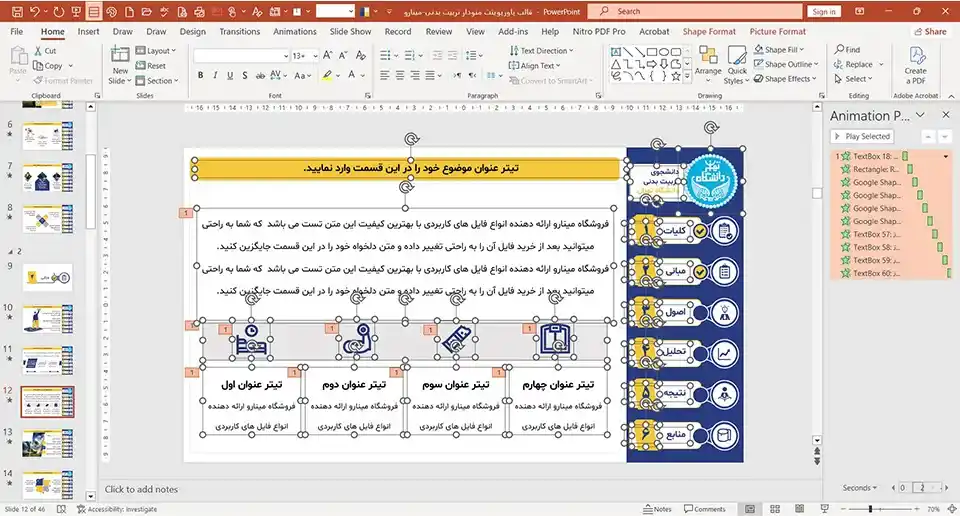Click the Save icon in title bar
Screen dimensions: 960x516
(x=17, y=12)
